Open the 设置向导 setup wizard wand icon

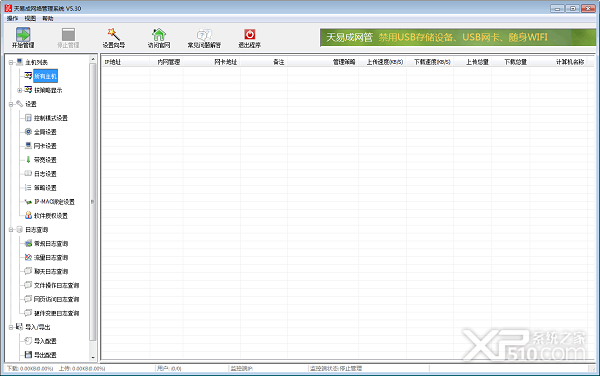pos(113,34)
